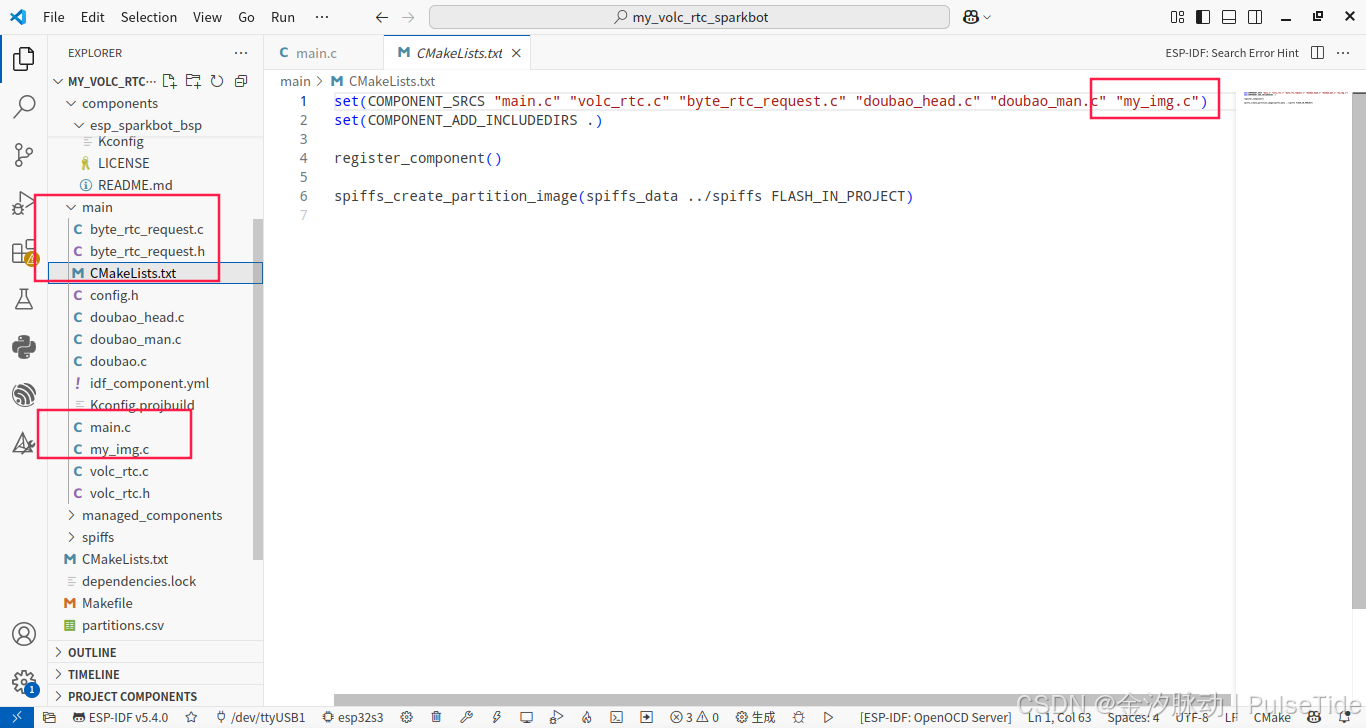
Task: Click the build, flash and monitor flame icon
Action: point(587,717)
